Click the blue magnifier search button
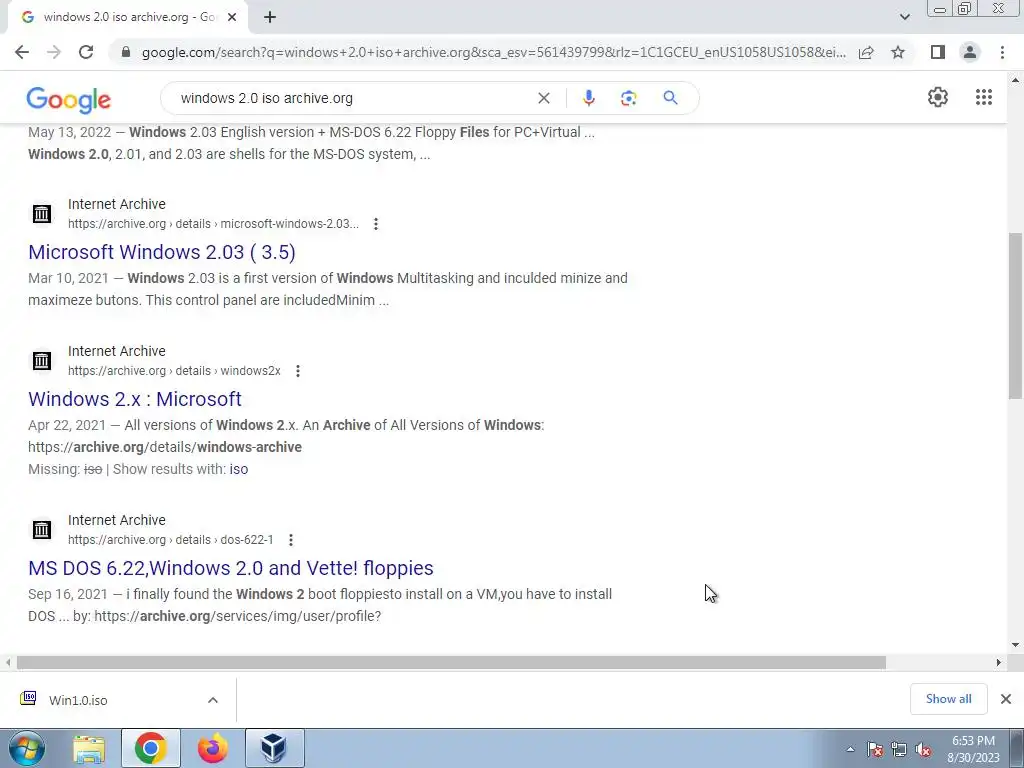1024x768 pixels. point(670,98)
